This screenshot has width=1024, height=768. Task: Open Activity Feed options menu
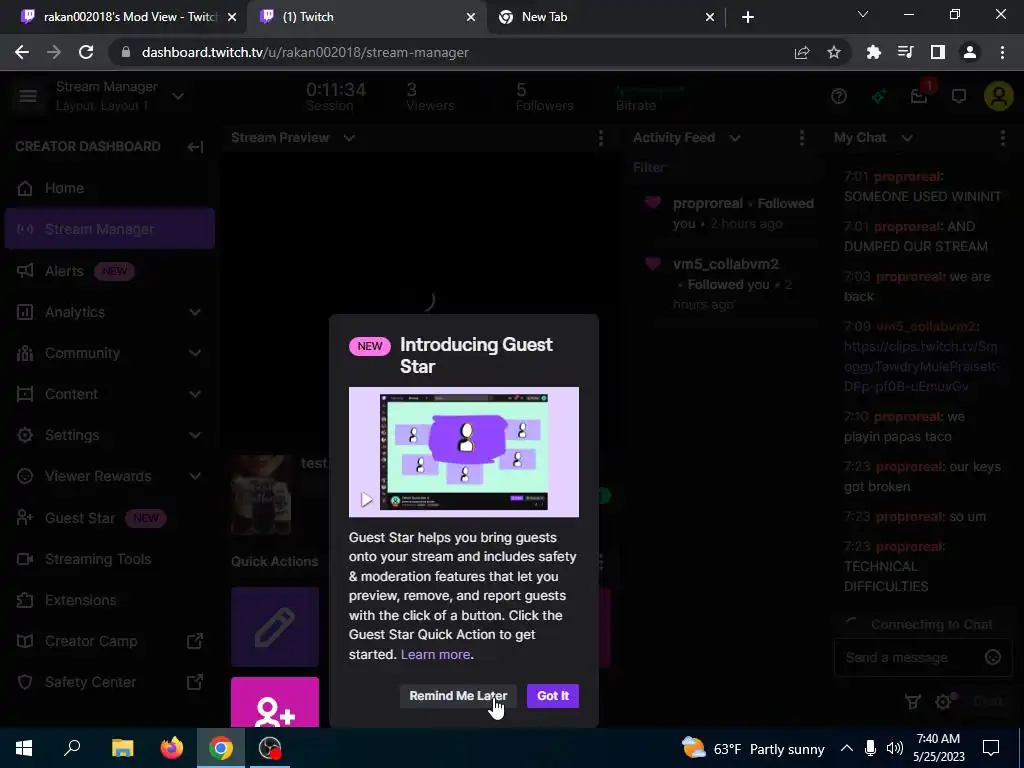(801, 138)
